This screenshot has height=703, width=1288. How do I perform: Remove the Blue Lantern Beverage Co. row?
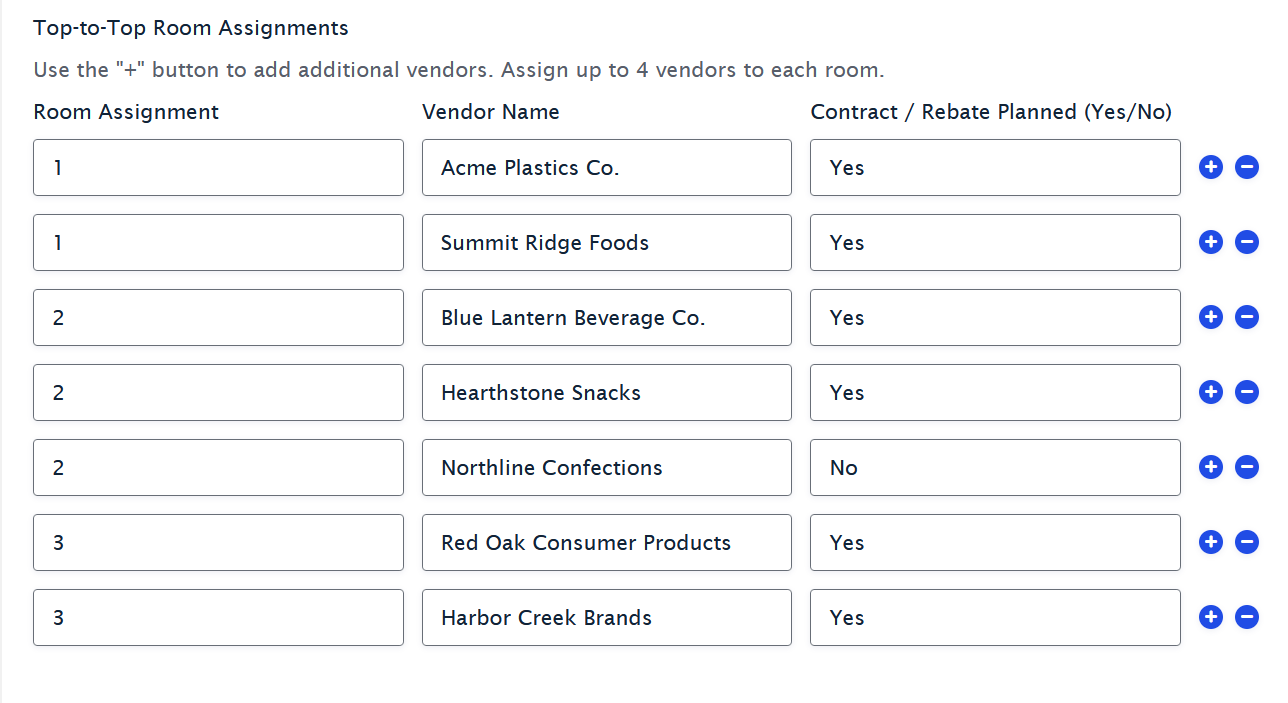(1247, 317)
